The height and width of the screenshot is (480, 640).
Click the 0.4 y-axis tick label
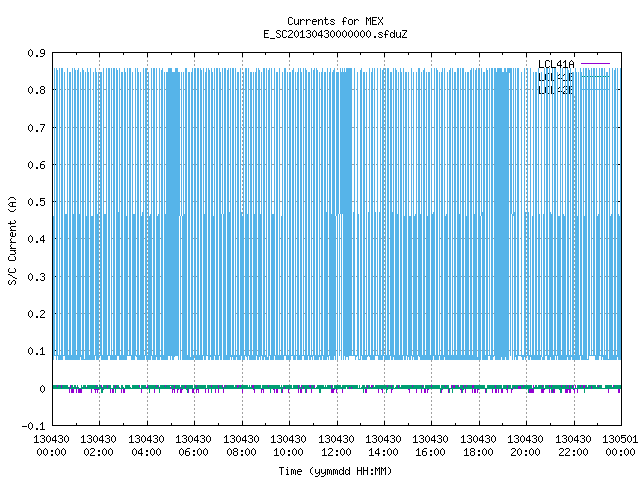pos(36,239)
